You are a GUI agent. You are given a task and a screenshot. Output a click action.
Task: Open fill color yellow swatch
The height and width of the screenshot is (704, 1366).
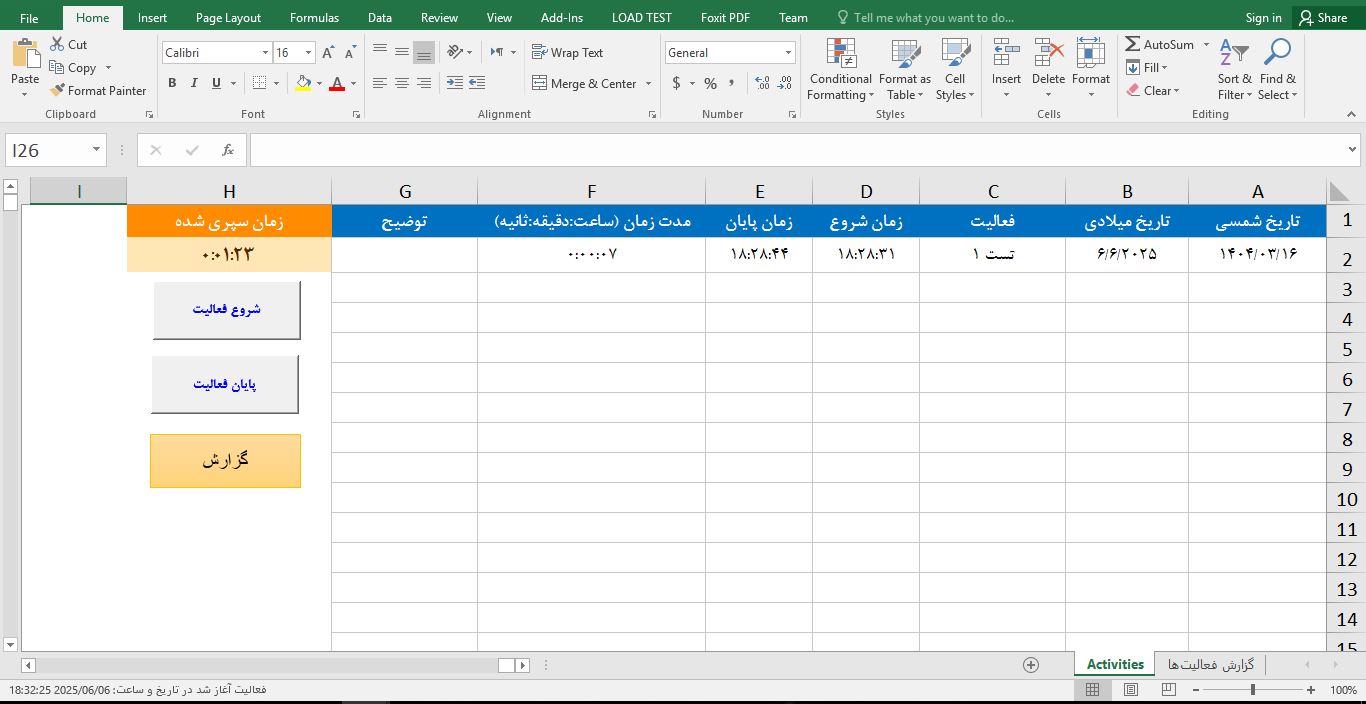(303, 84)
